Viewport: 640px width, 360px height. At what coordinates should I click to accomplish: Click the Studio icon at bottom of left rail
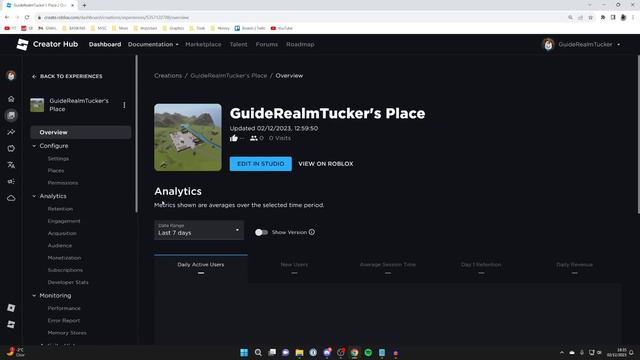[11, 324]
